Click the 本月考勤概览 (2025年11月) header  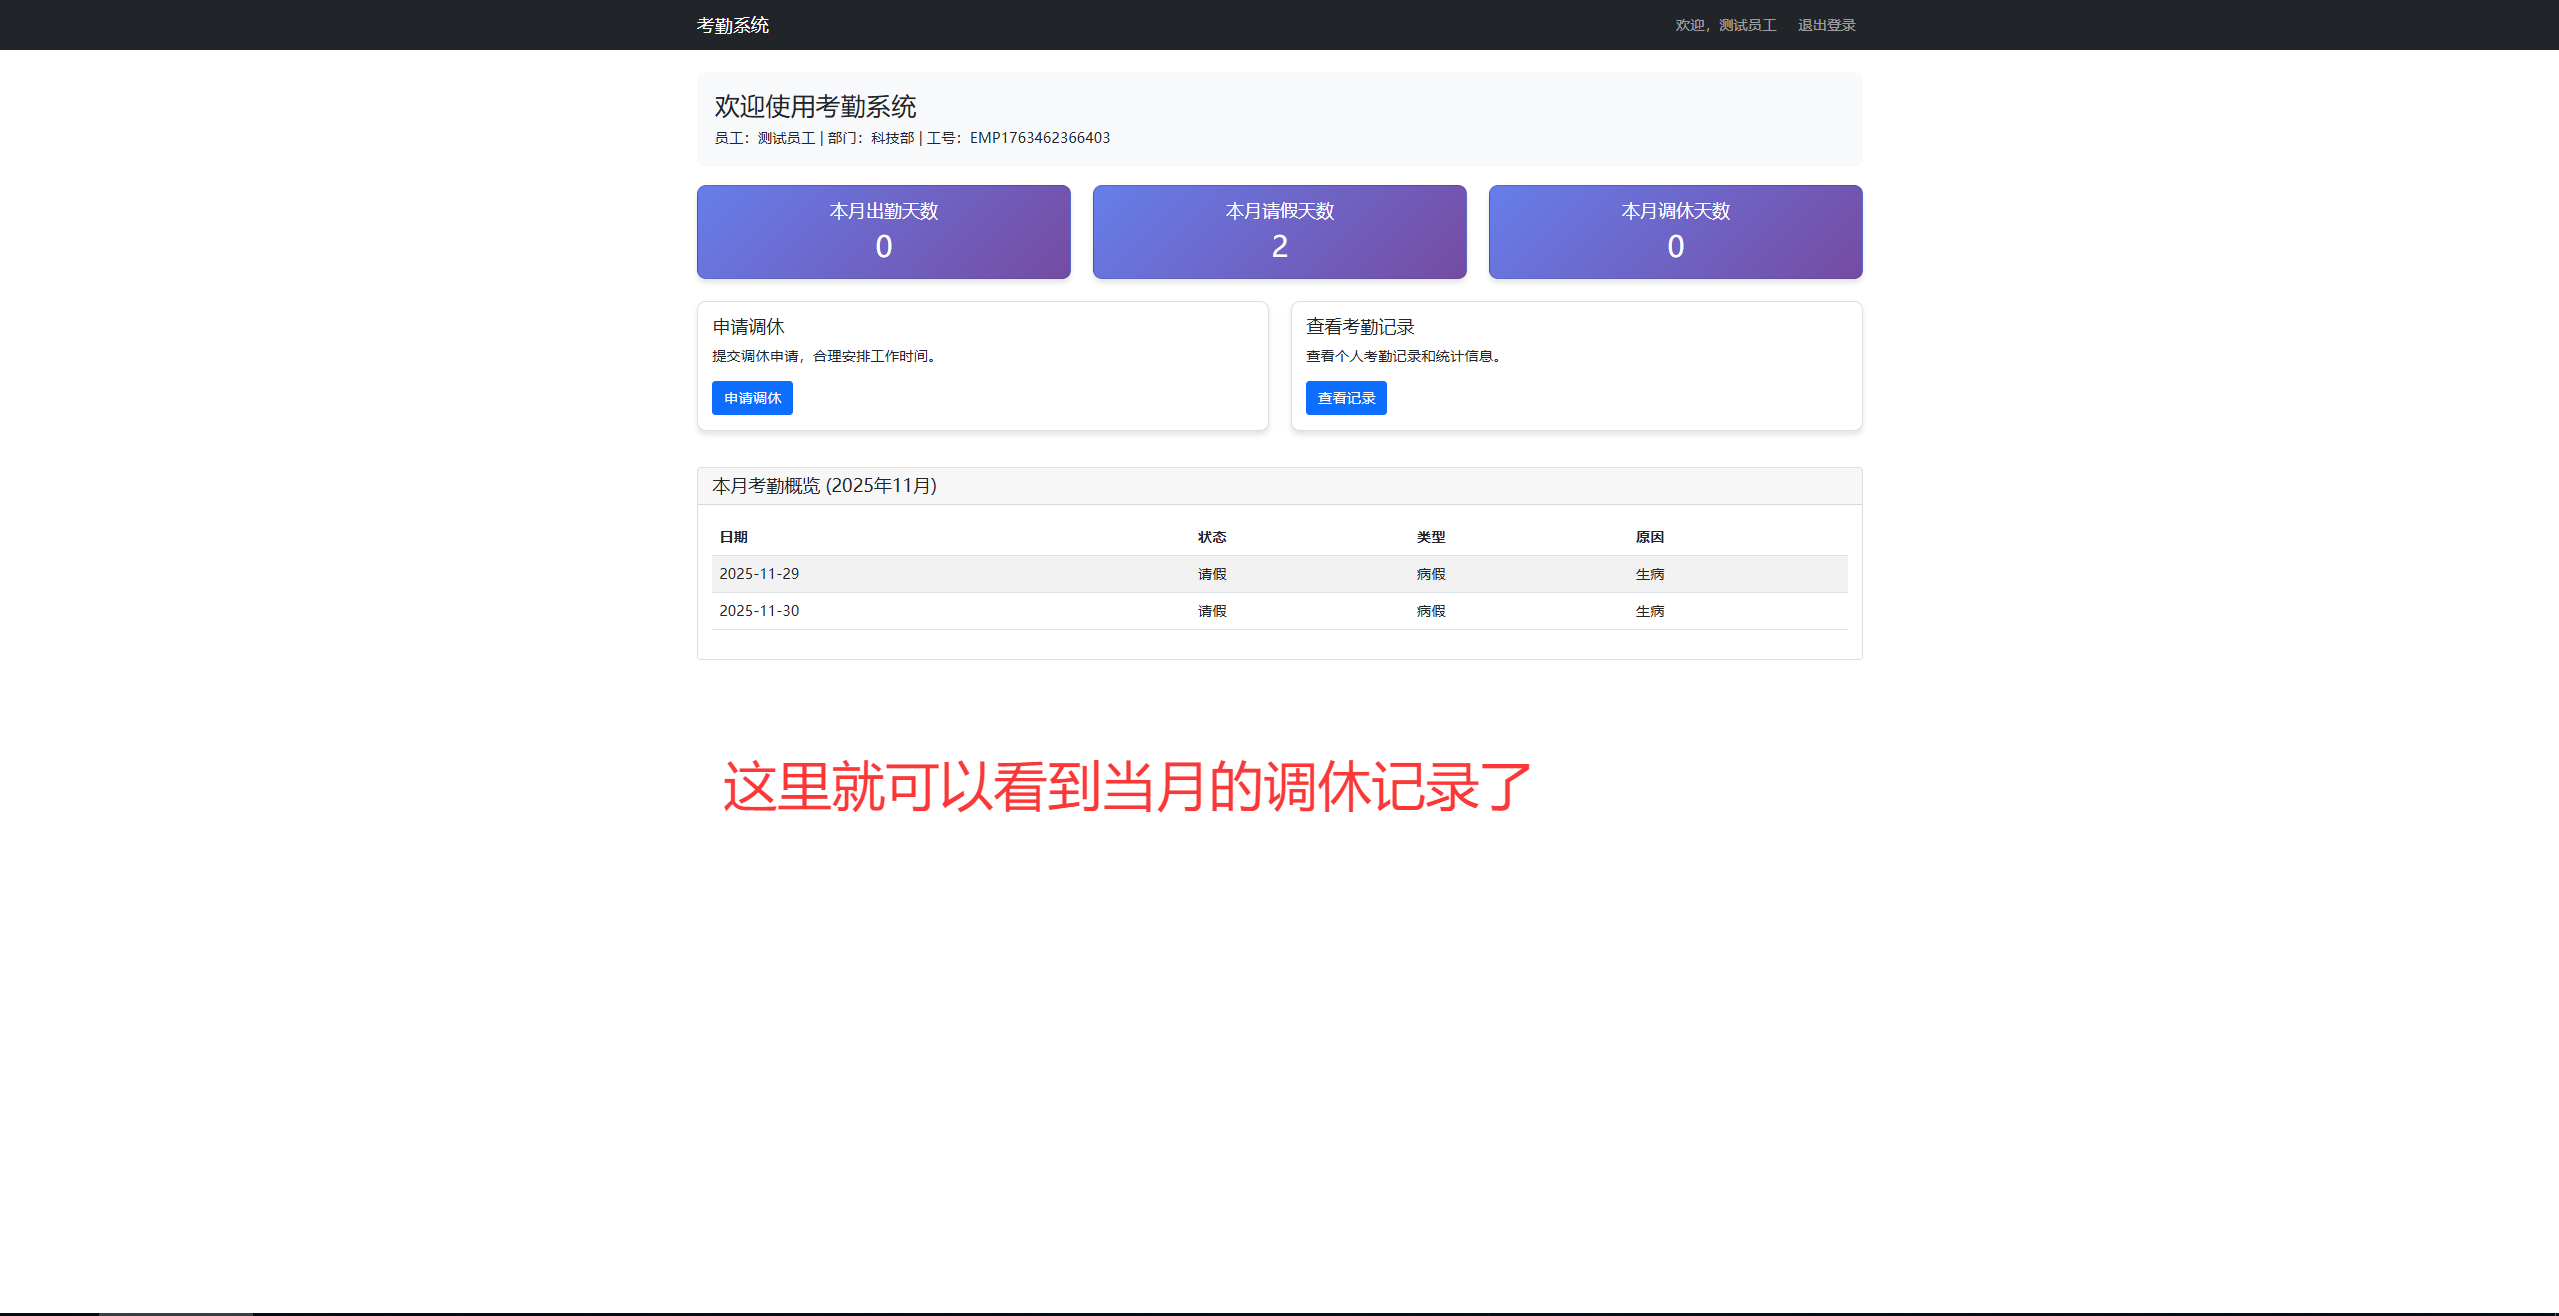point(824,486)
